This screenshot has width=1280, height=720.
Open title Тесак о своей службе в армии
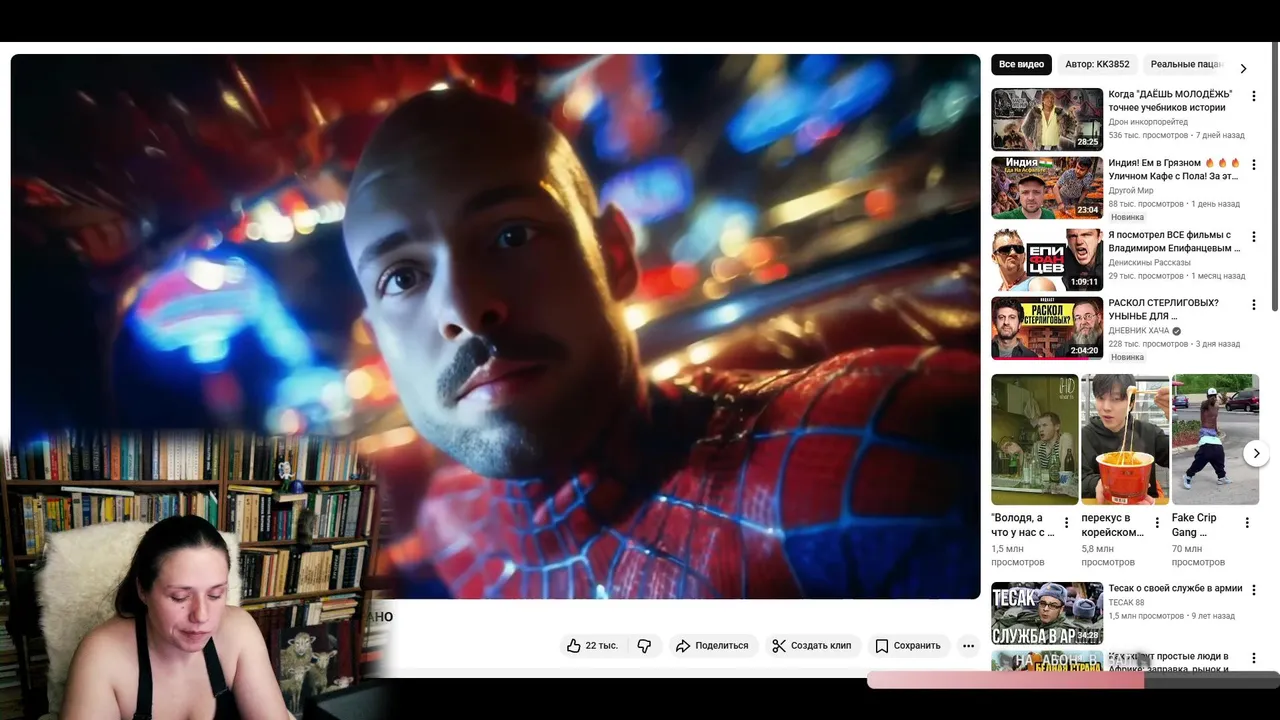tap(1175, 588)
